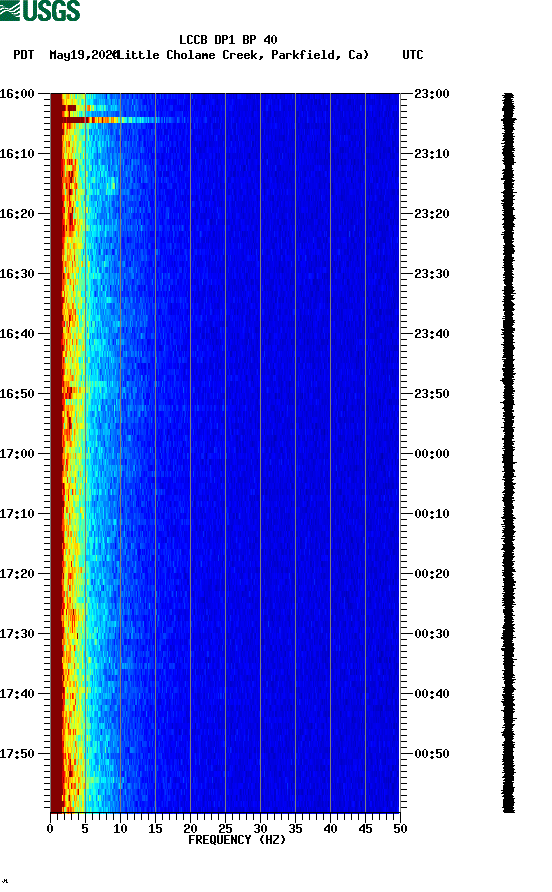Click the 17:00 PDT time label
552x892 pixels.
[17, 453]
